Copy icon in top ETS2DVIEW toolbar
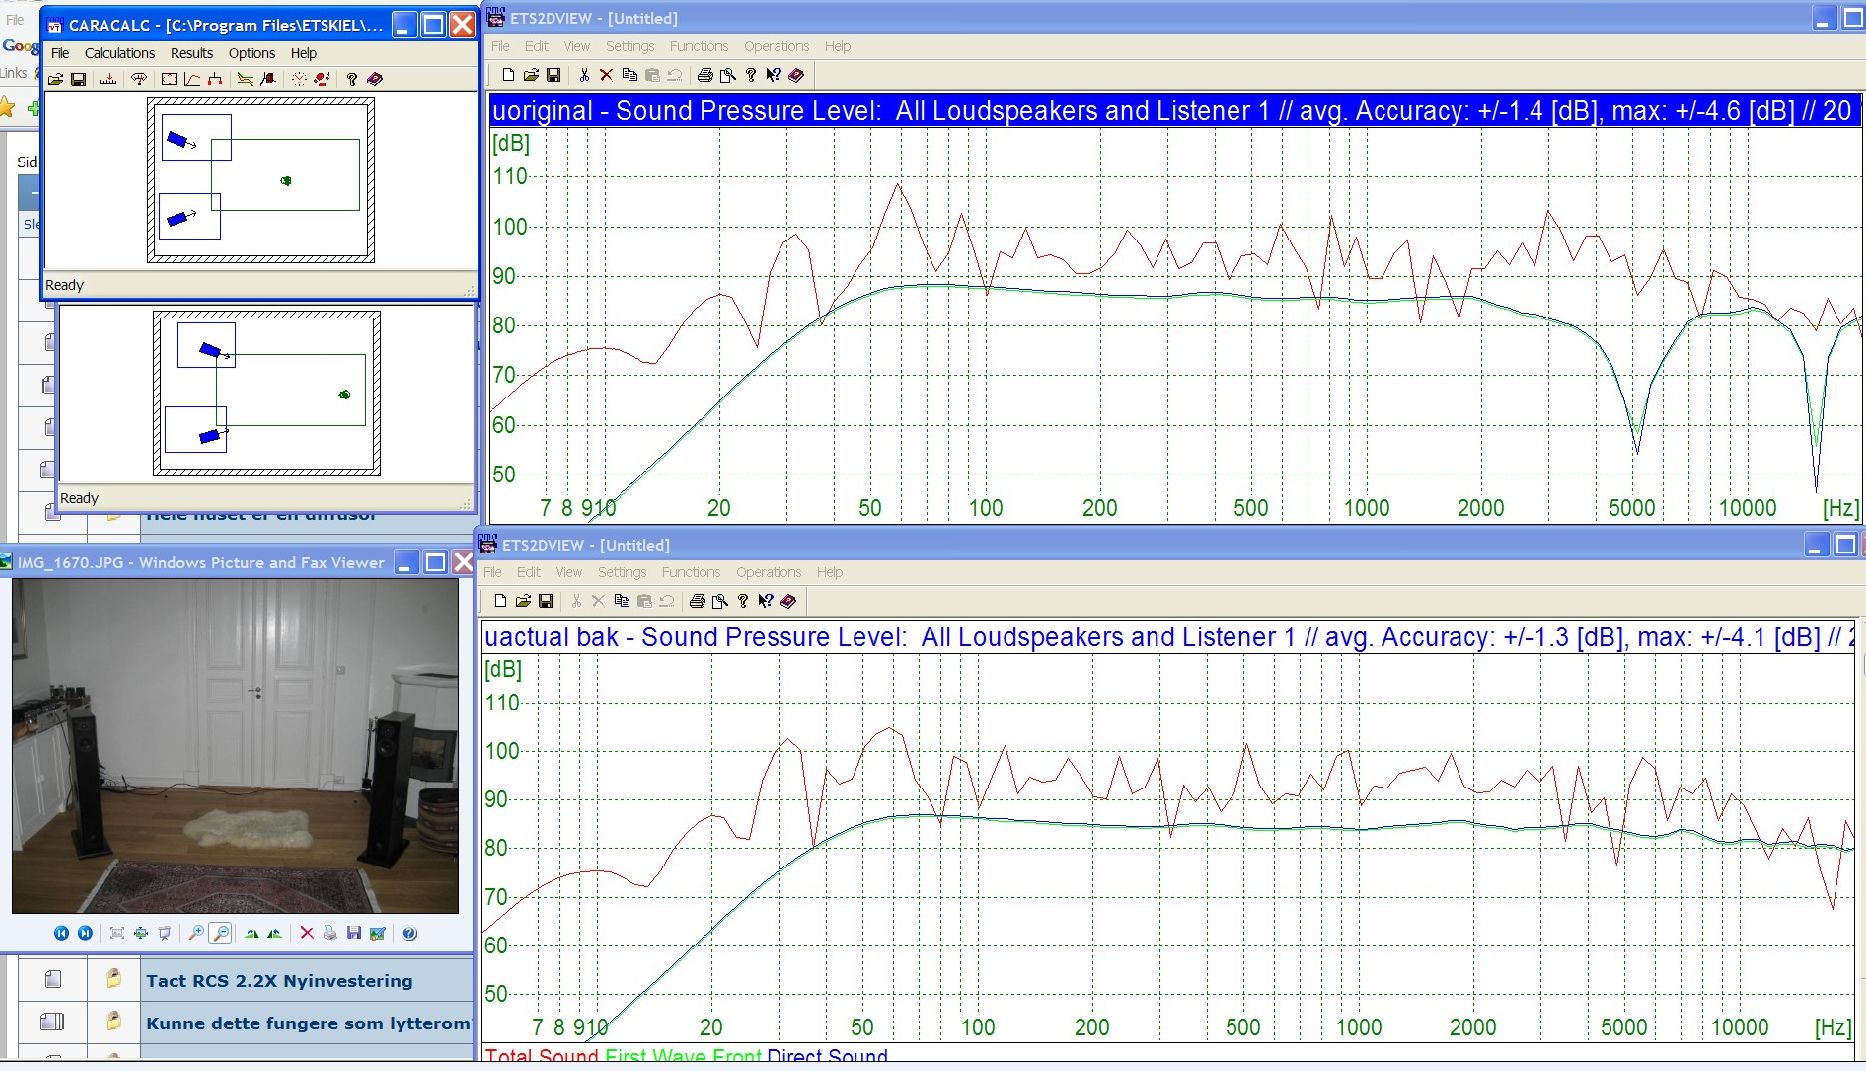 pos(629,75)
